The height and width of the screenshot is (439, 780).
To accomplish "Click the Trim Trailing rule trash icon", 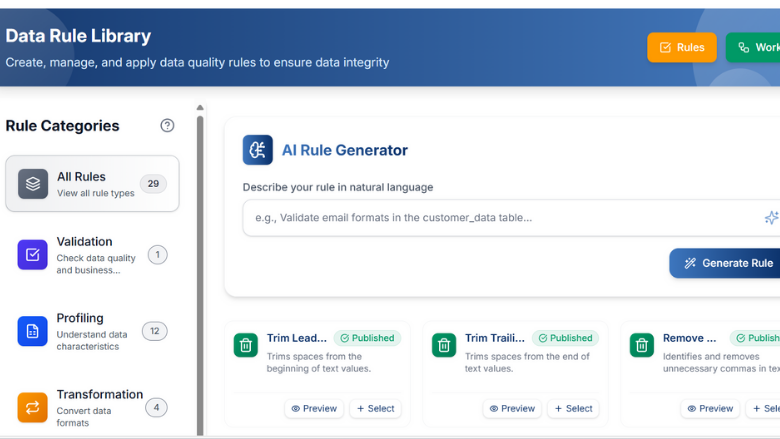I will tap(443, 345).
